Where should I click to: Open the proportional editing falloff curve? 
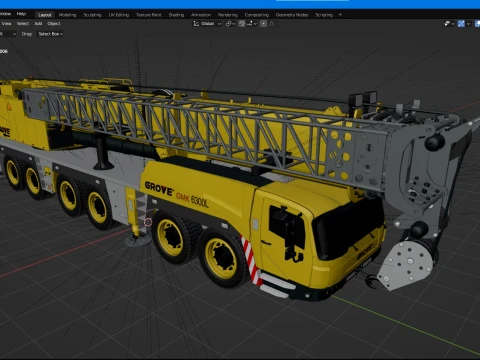point(272,24)
